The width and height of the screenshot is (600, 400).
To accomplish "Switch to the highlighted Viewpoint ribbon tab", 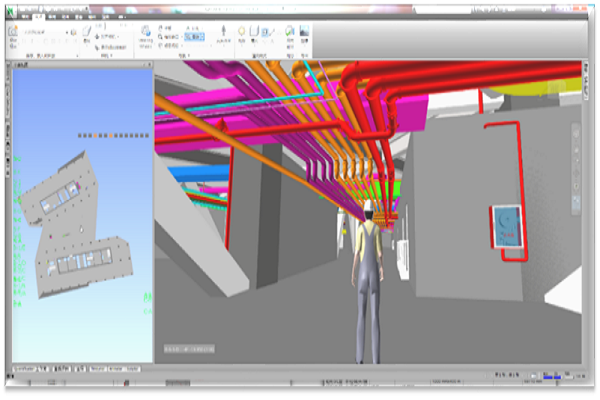I will pos(38,18).
